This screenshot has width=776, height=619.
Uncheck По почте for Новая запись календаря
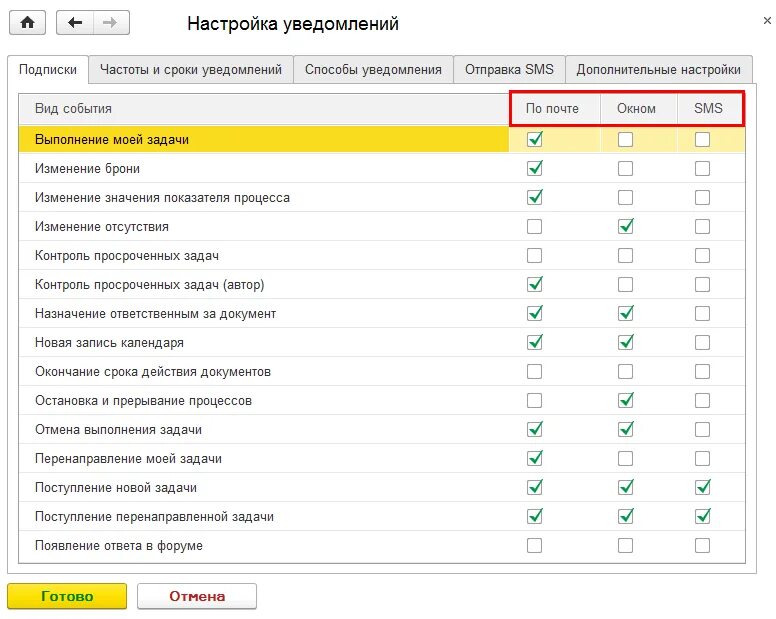(534, 342)
